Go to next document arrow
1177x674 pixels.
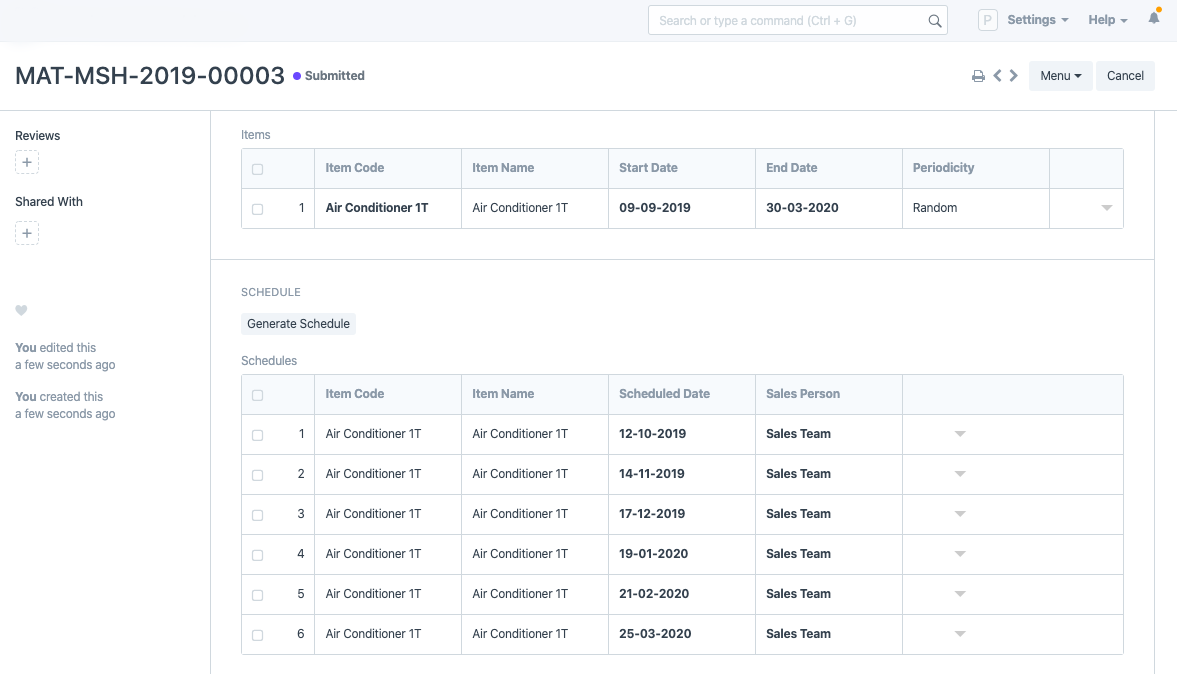coord(1014,76)
